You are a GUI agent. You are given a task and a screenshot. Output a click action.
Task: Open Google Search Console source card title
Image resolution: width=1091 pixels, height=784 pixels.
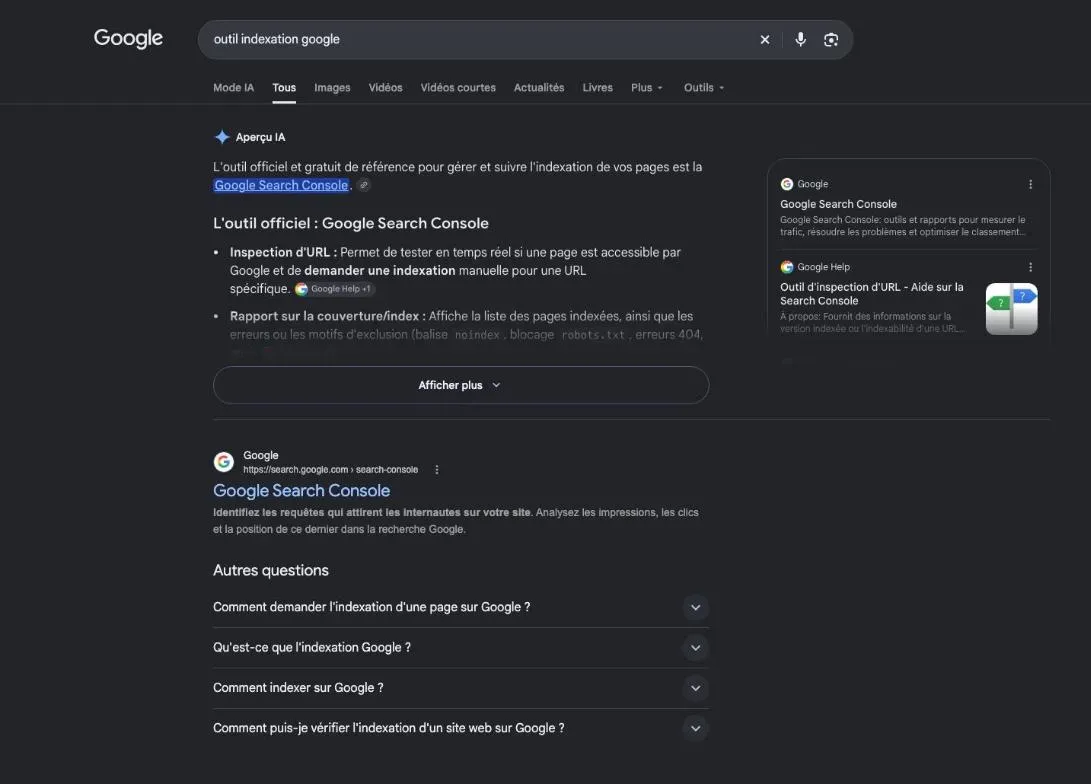838,204
